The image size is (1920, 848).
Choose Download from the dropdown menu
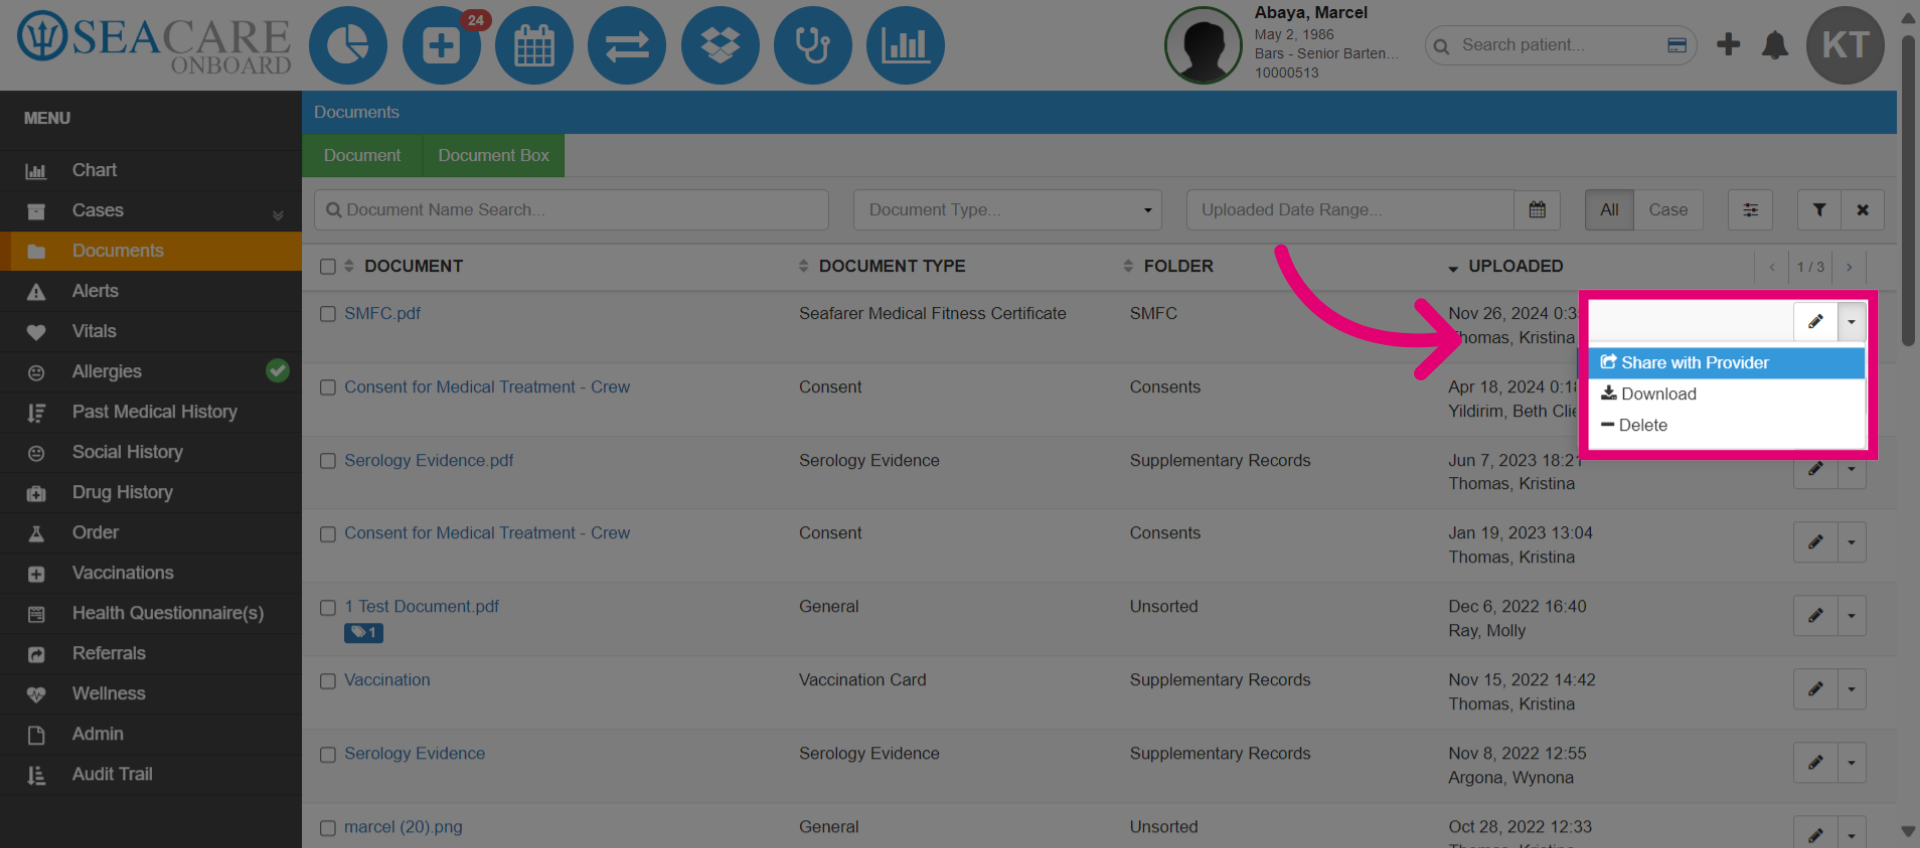click(x=1727, y=394)
